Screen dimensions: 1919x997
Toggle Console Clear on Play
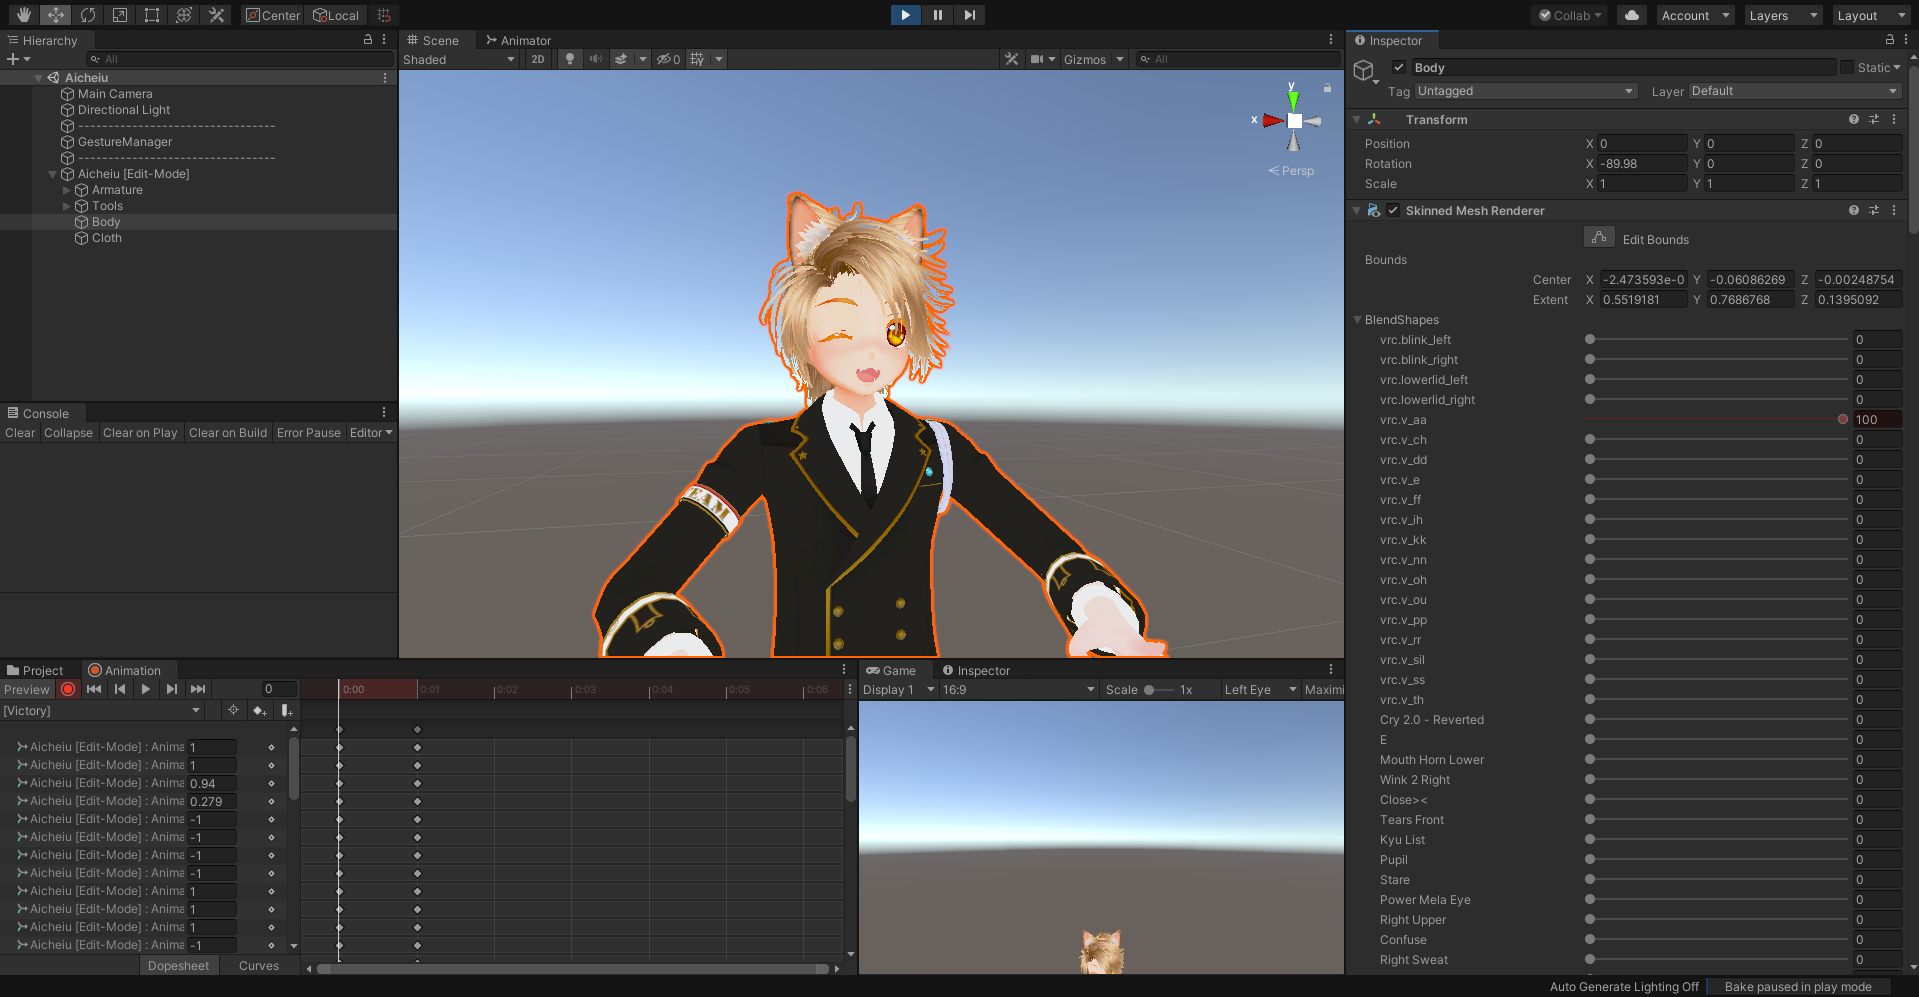140,433
